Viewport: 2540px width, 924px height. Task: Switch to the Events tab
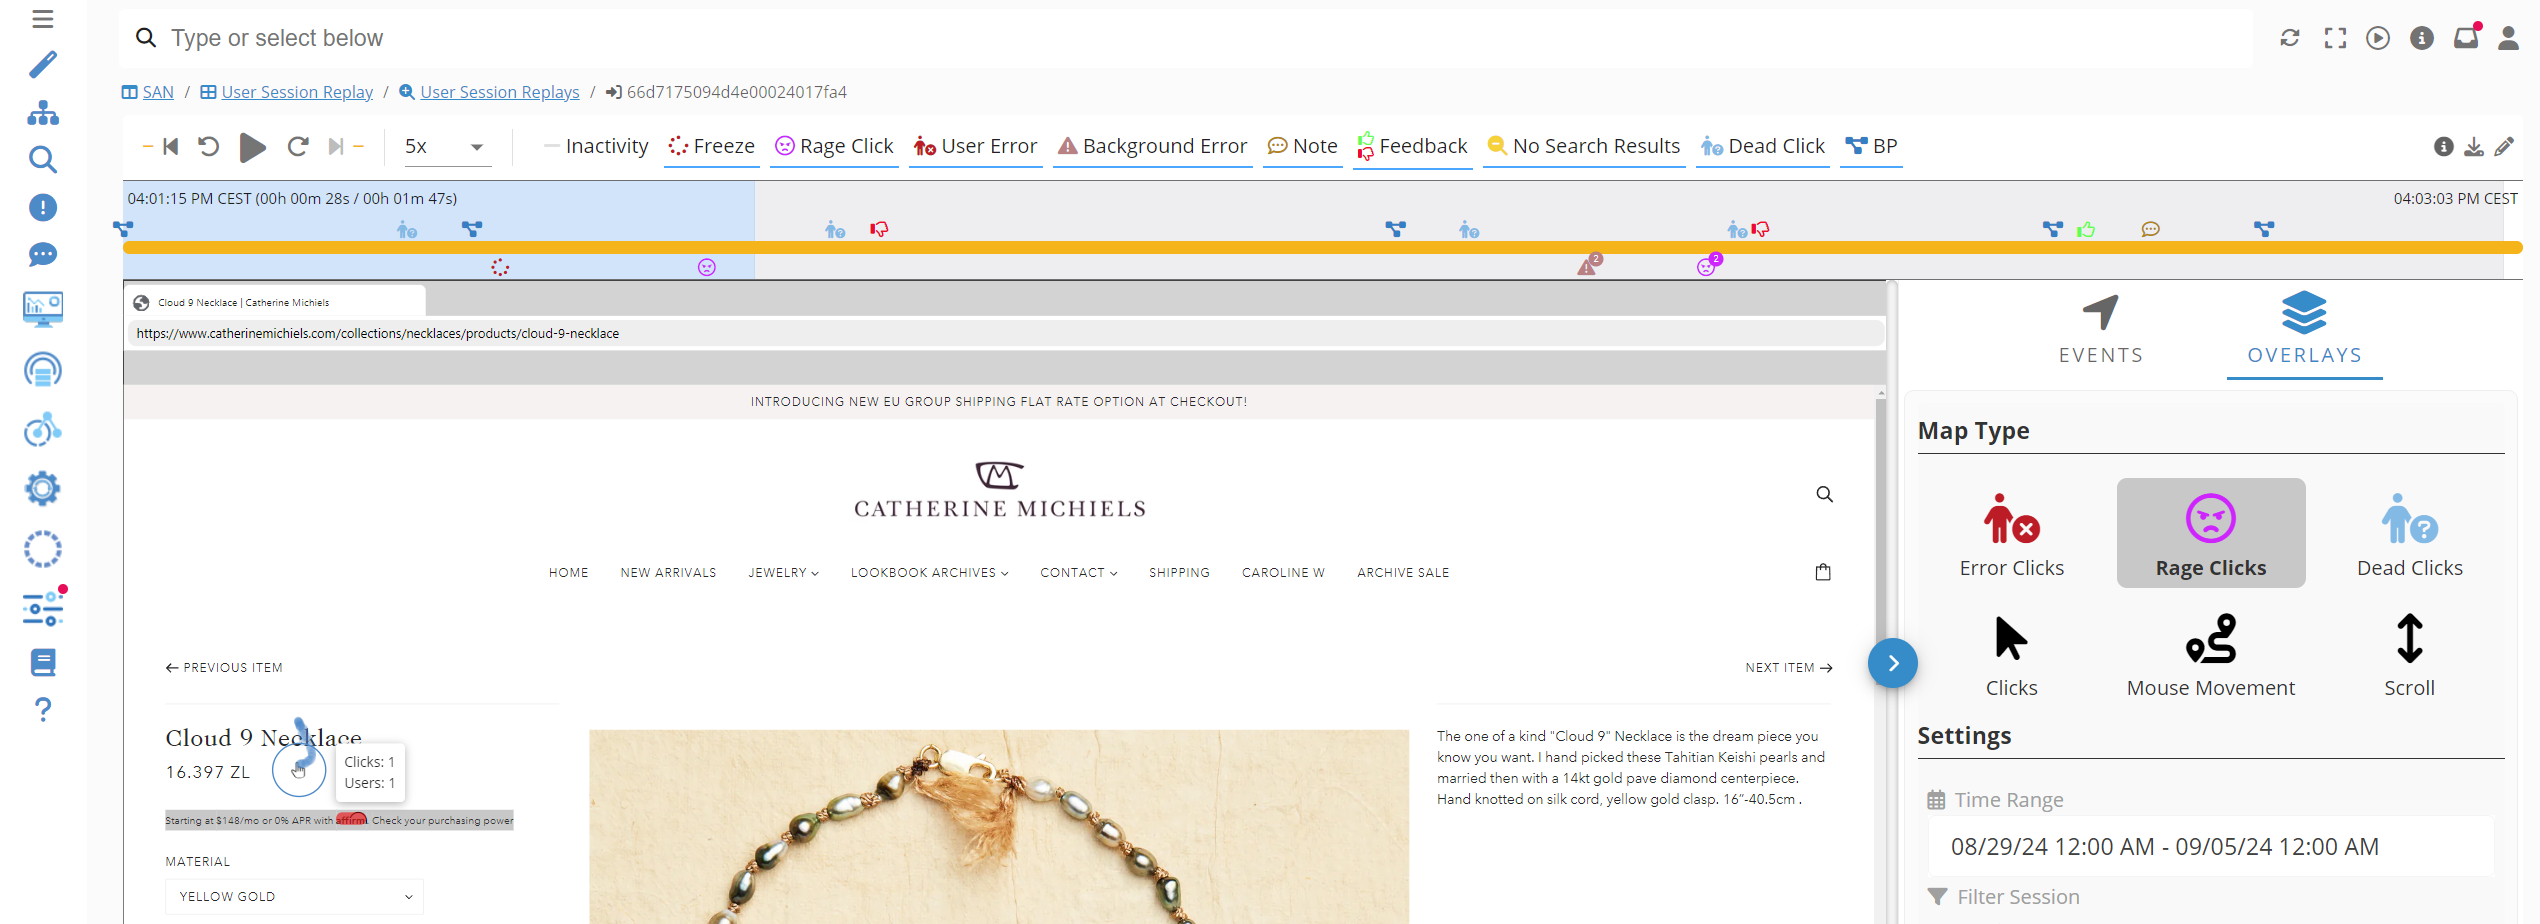[x=2100, y=330]
